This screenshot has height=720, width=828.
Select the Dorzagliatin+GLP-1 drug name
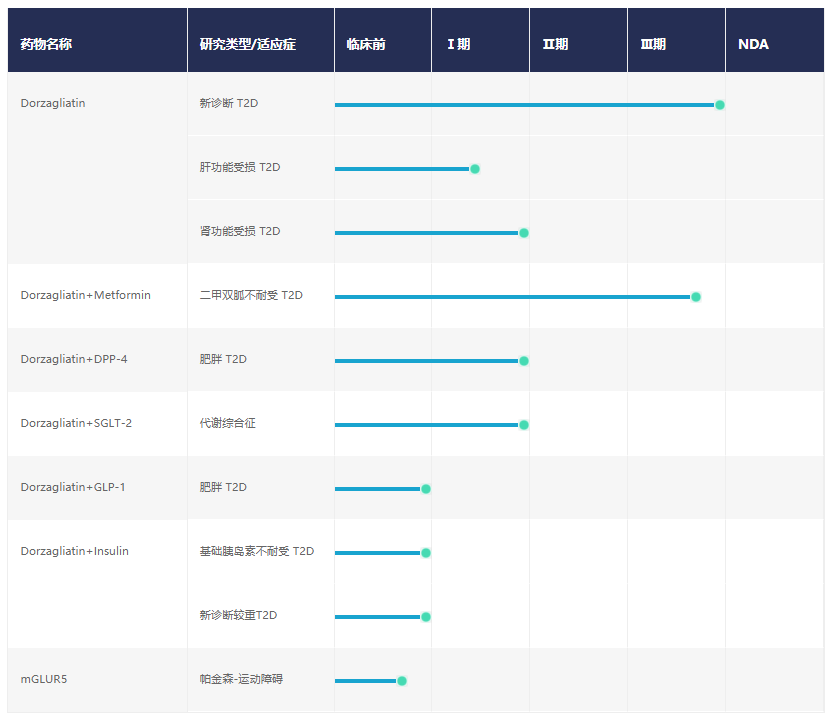coord(73,487)
